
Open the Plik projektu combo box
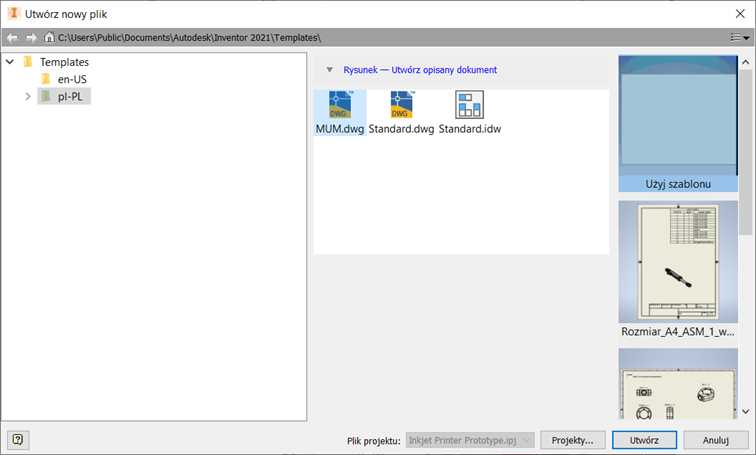point(469,439)
